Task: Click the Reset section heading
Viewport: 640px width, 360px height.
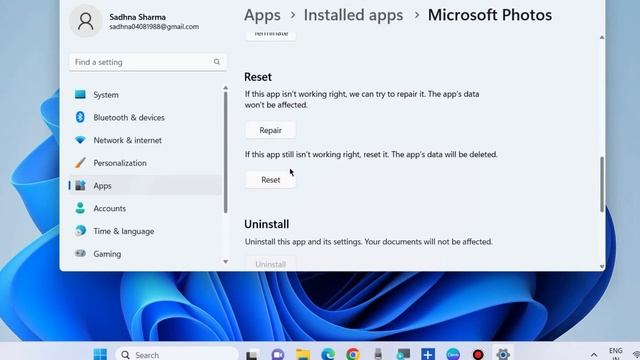Action: (x=258, y=77)
